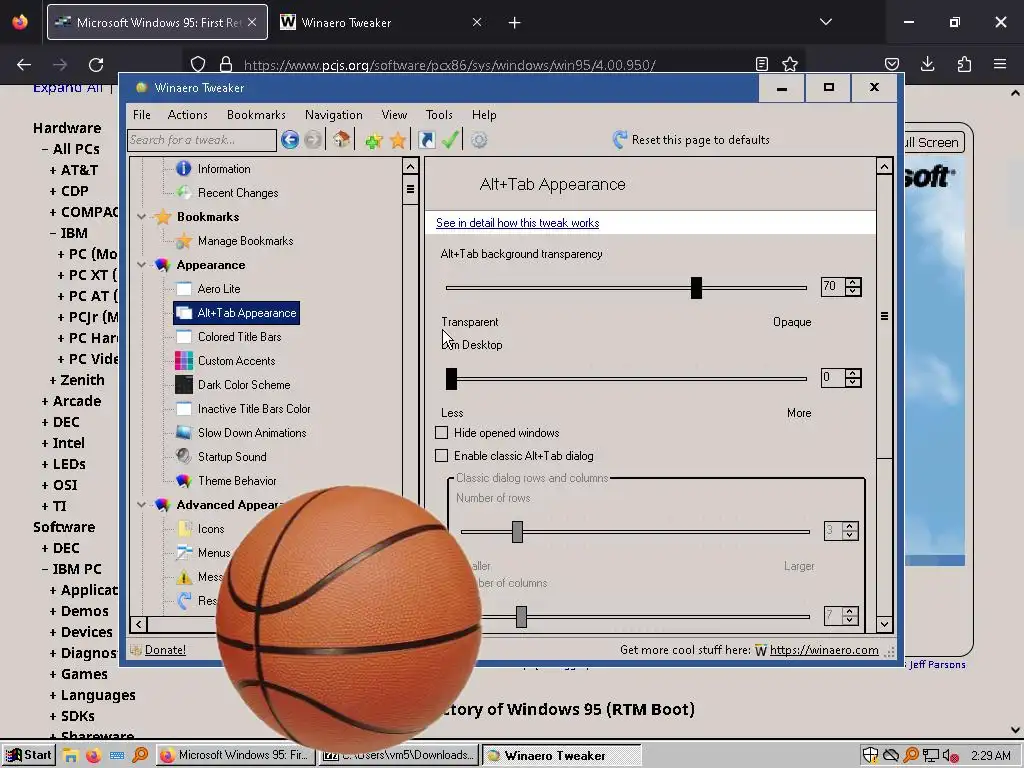
Task: Switch to the Winaero Tweaker browser tab
Action: coord(380,22)
